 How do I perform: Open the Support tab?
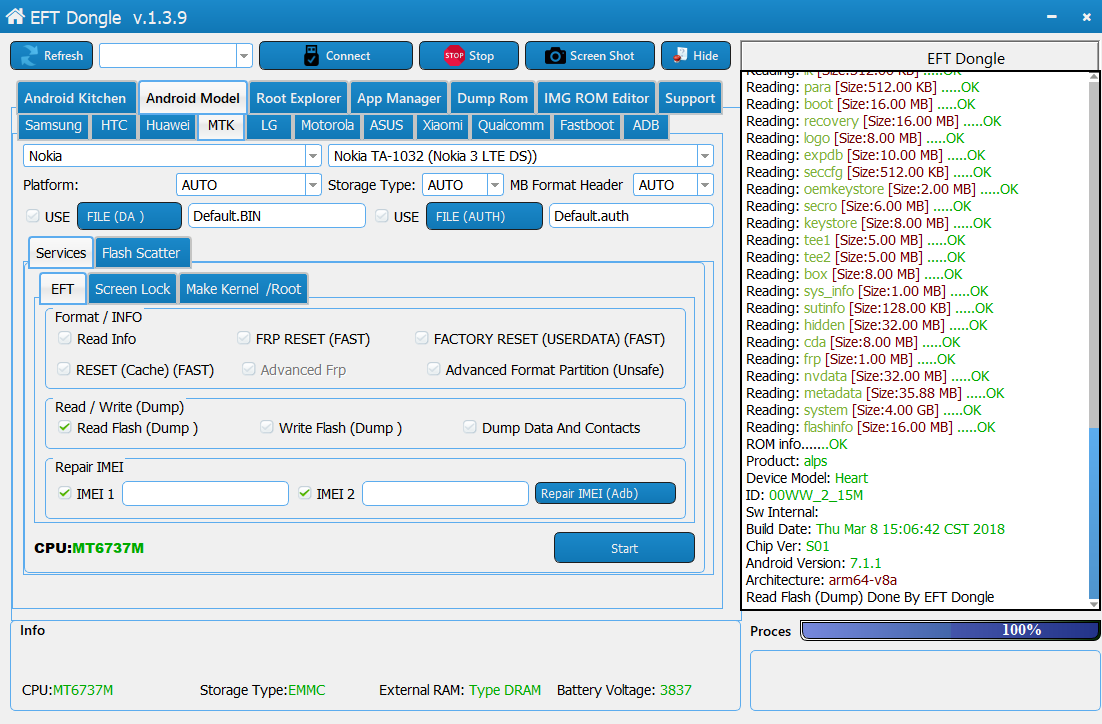(690, 98)
